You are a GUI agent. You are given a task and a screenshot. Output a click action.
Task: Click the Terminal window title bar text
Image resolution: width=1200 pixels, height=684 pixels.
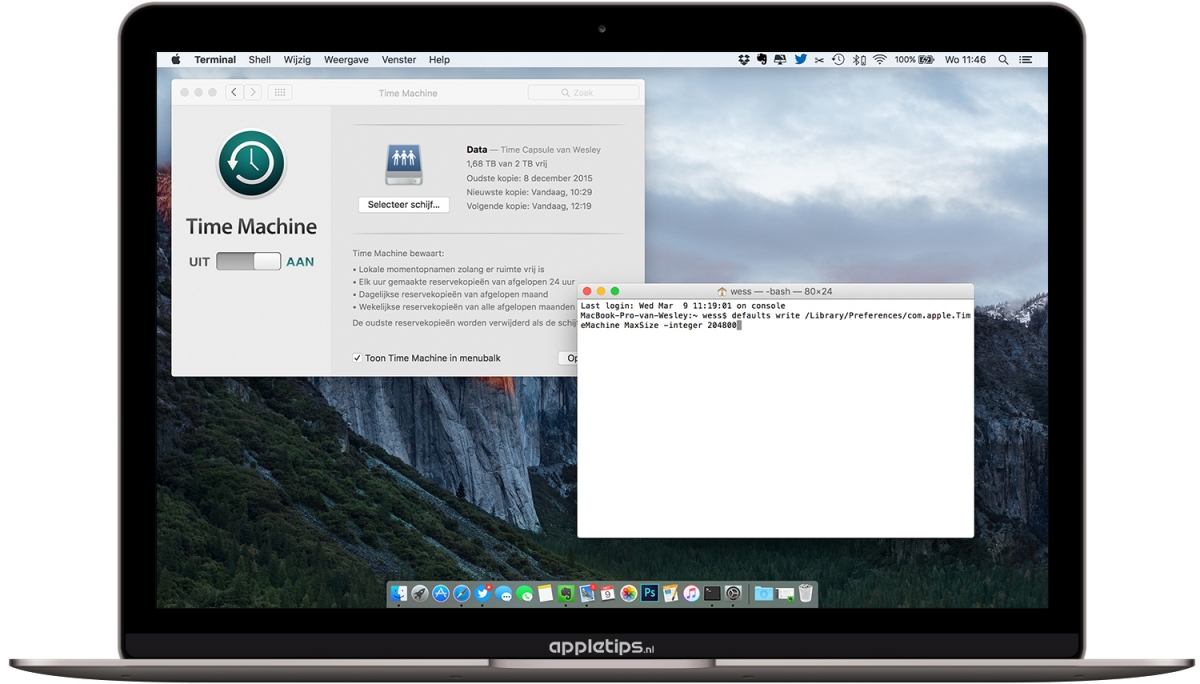point(775,291)
